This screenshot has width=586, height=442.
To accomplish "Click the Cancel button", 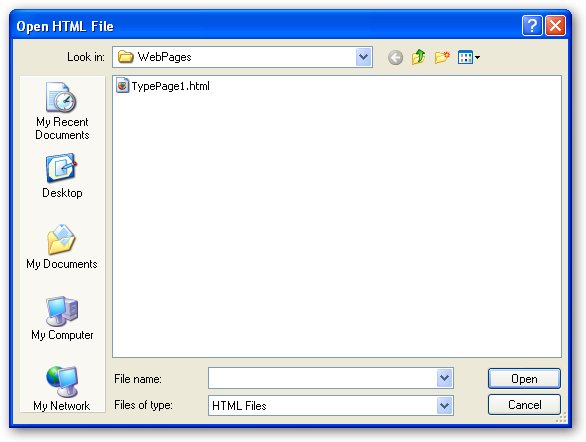I will 524,405.
